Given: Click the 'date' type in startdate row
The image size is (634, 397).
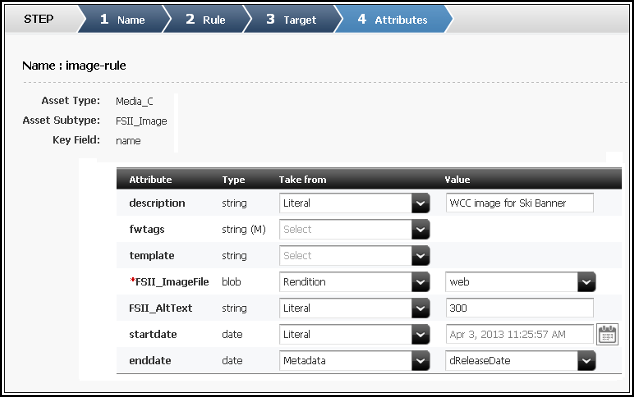Looking at the screenshot, I should point(232,334).
